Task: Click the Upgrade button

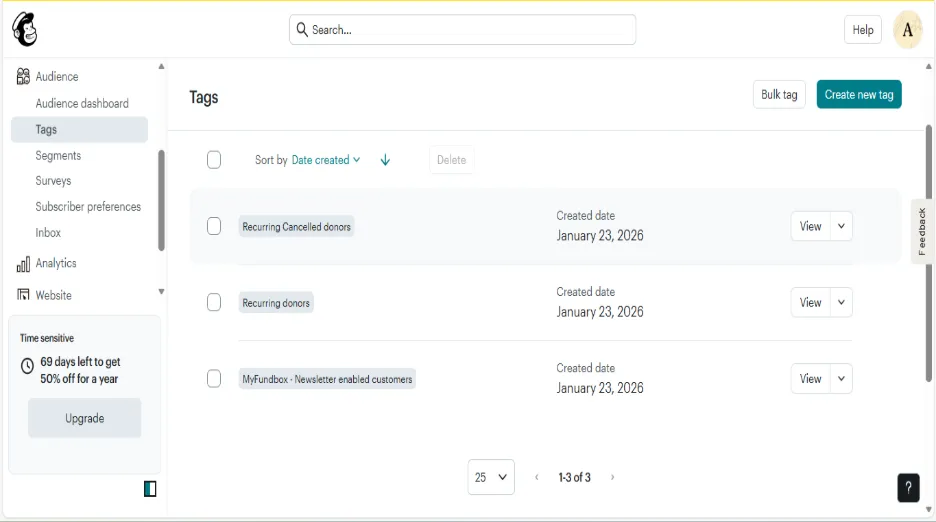Action: point(84,418)
